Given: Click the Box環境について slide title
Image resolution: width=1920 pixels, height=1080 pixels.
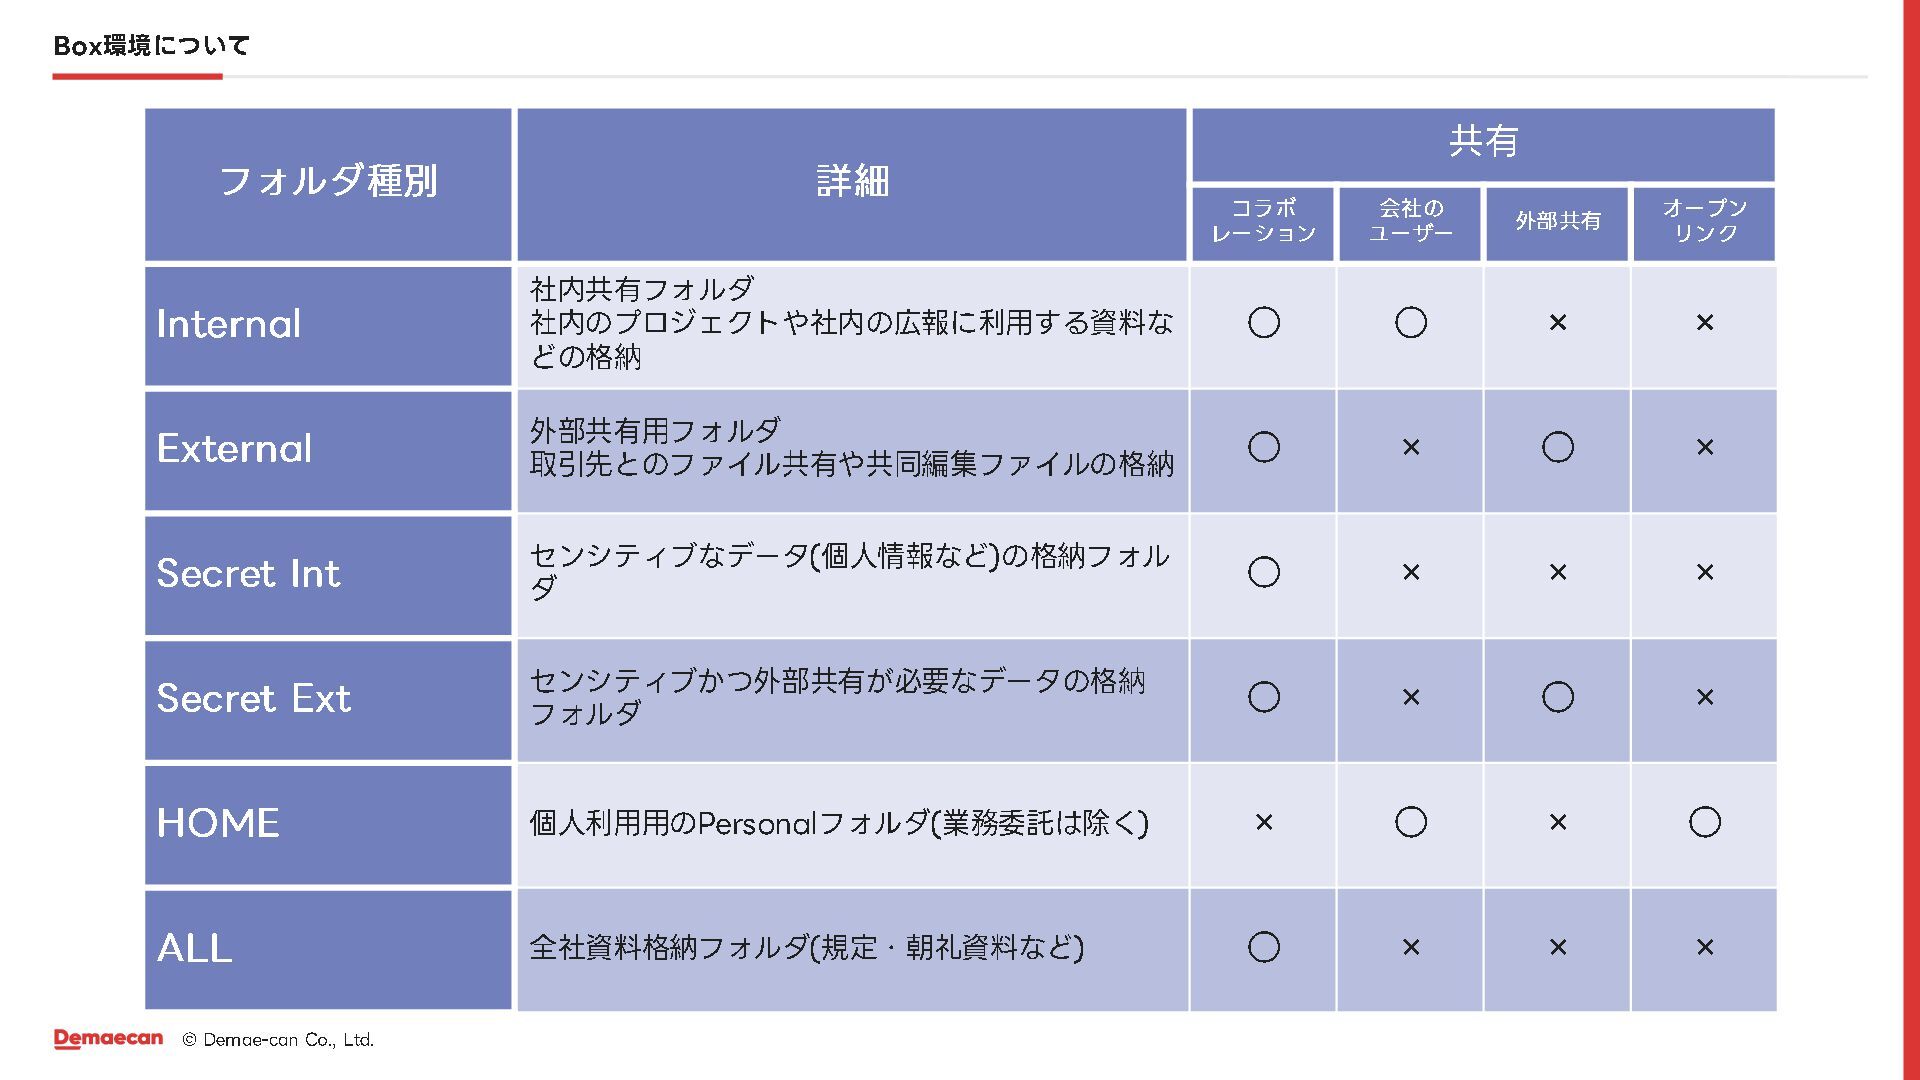Looking at the screenshot, I should coord(151,46).
